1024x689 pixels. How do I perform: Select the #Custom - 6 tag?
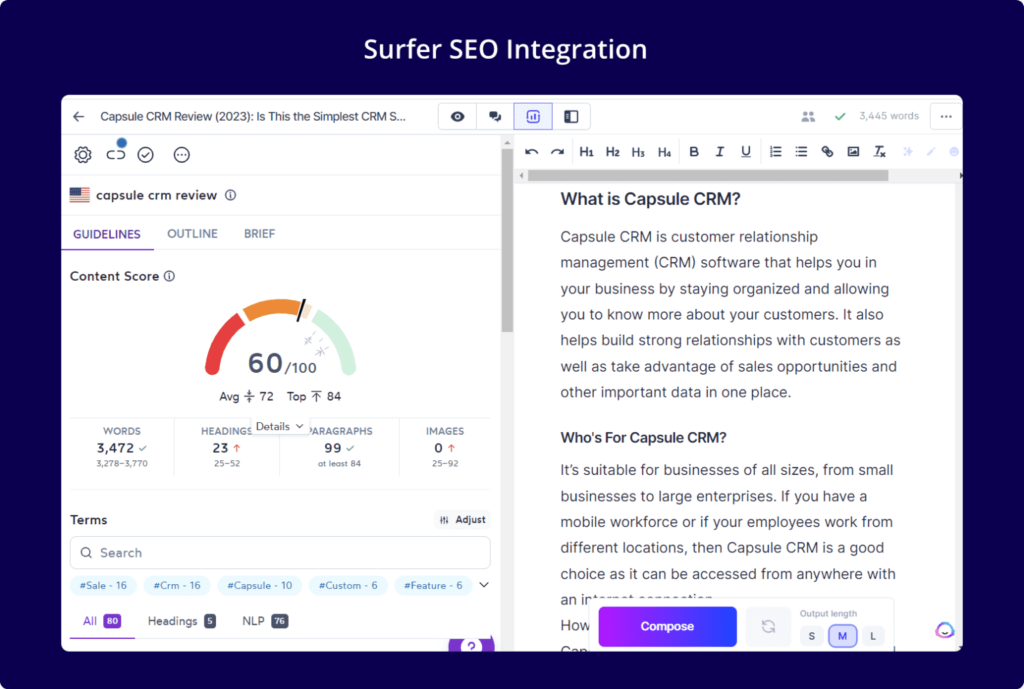coord(348,586)
